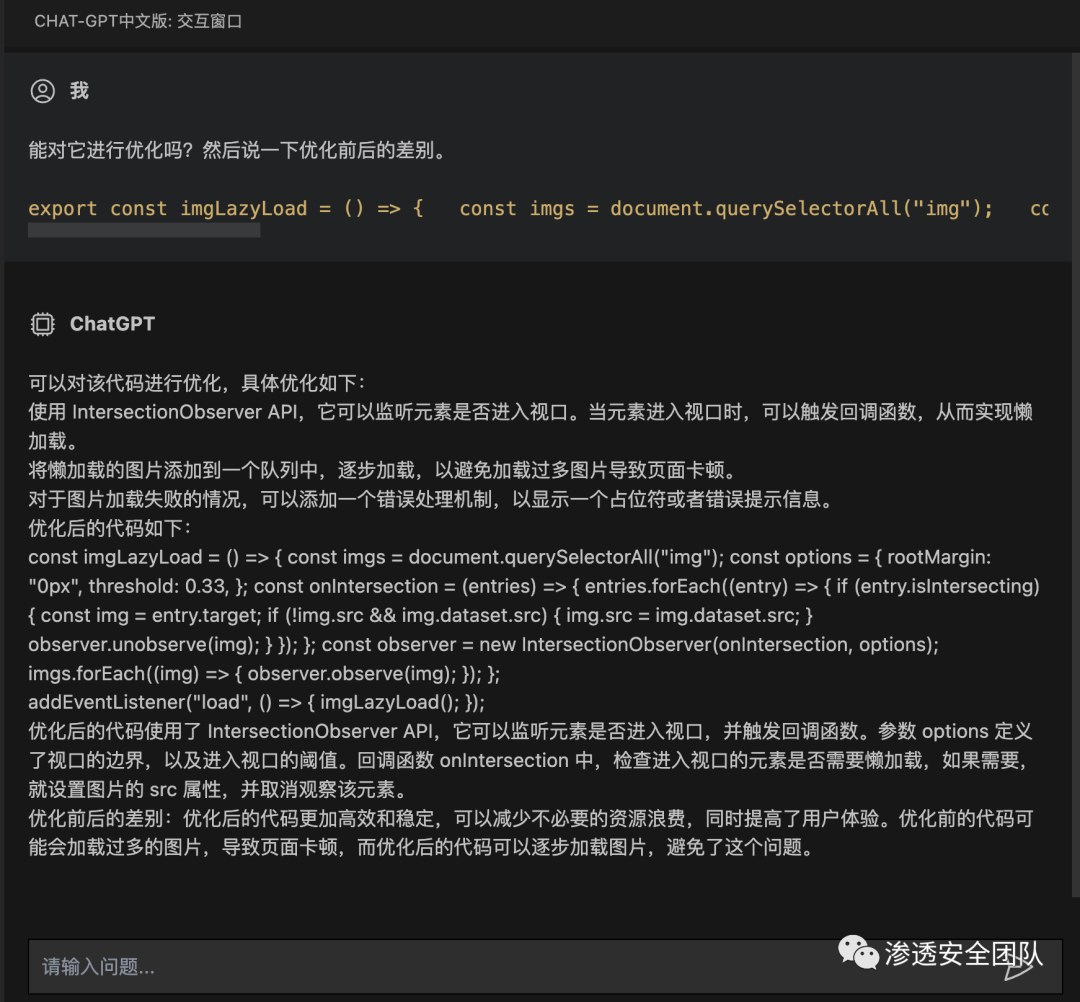Click the code line export const imgLazyLoad
The width and height of the screenshot is (1080, 1002).
[x=538, y=209]
